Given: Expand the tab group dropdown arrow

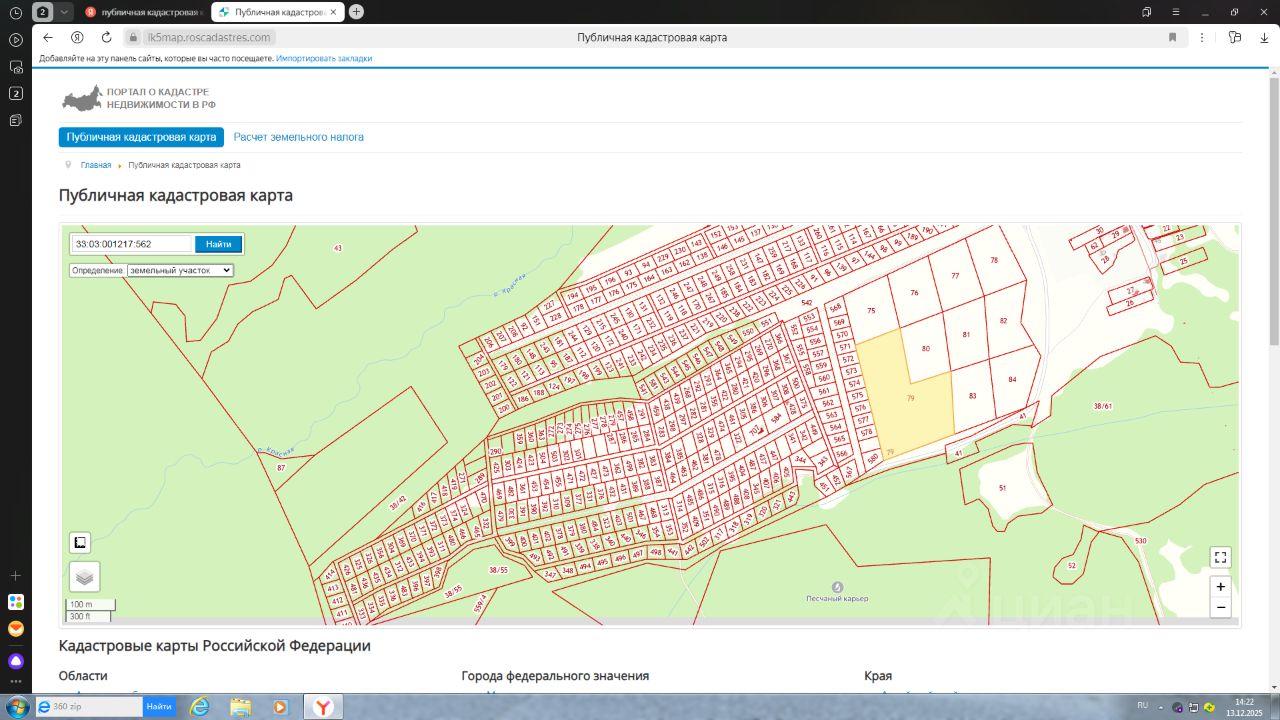Looking at the screenshot, I should click(65, 12).
